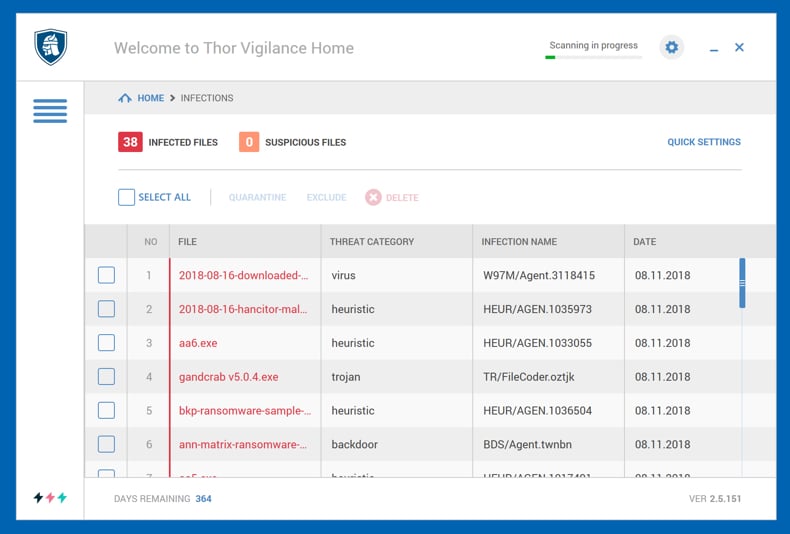Click file 2018-08-16-hancitor-mal...
This screenshot has height=534, width=790.
[243, 309]
